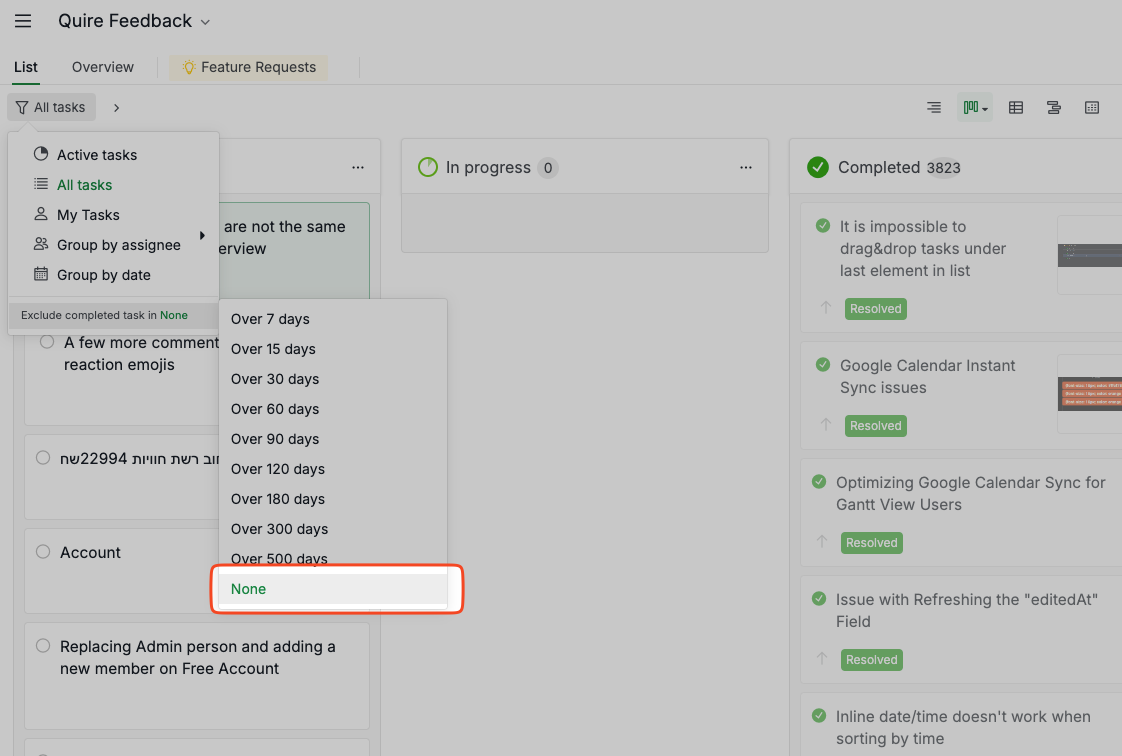Image resolution: width=1122 pixels, height=756 pixels.
Task: Complete 'Replacing Admin person' task circle
Action: pos(43,646)
